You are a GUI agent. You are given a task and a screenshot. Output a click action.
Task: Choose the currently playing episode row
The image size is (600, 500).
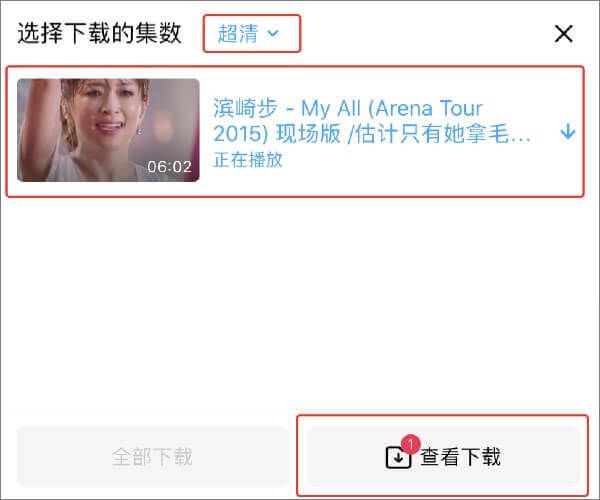pyautogui.click(x=295, y=131)
